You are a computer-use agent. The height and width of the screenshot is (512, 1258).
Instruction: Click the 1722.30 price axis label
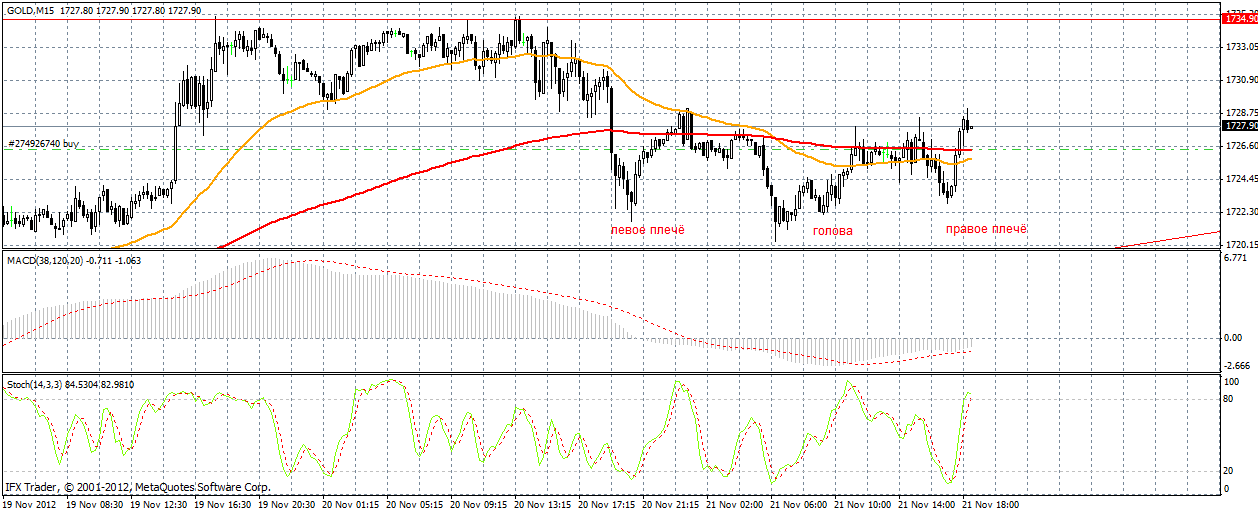click(1240, 212)
